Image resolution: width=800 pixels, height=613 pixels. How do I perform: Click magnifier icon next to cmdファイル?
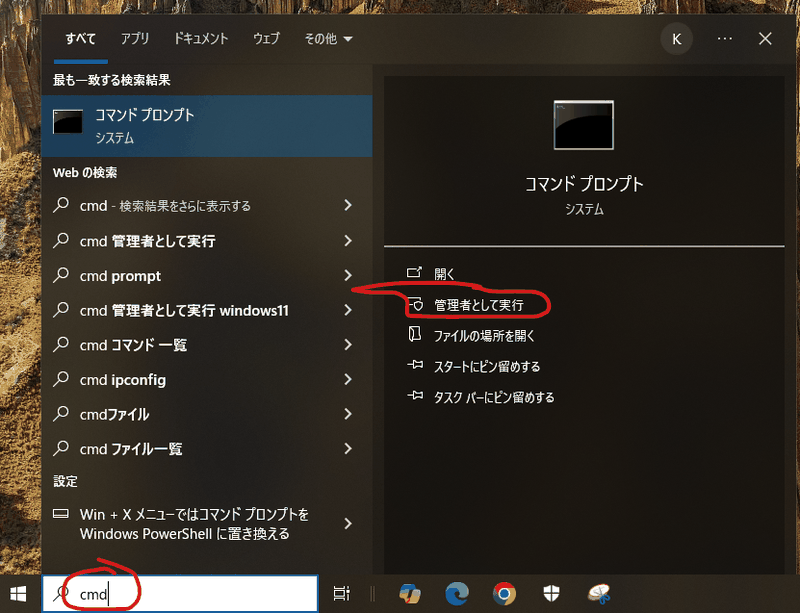(61, 413)
